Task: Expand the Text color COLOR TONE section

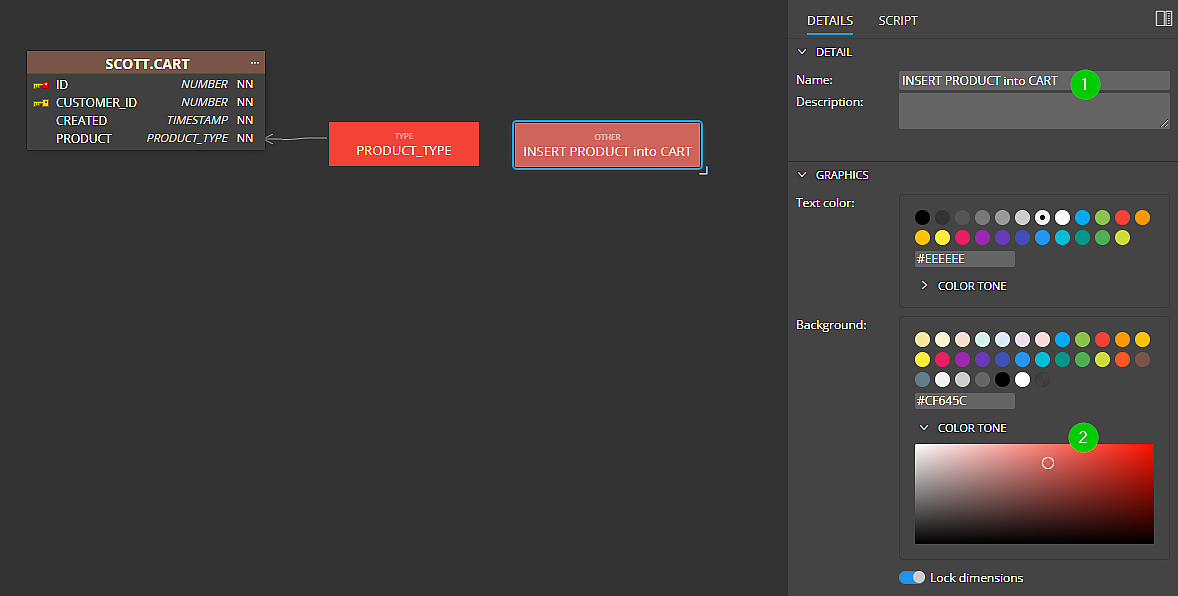Action: (x=924, y=286)
